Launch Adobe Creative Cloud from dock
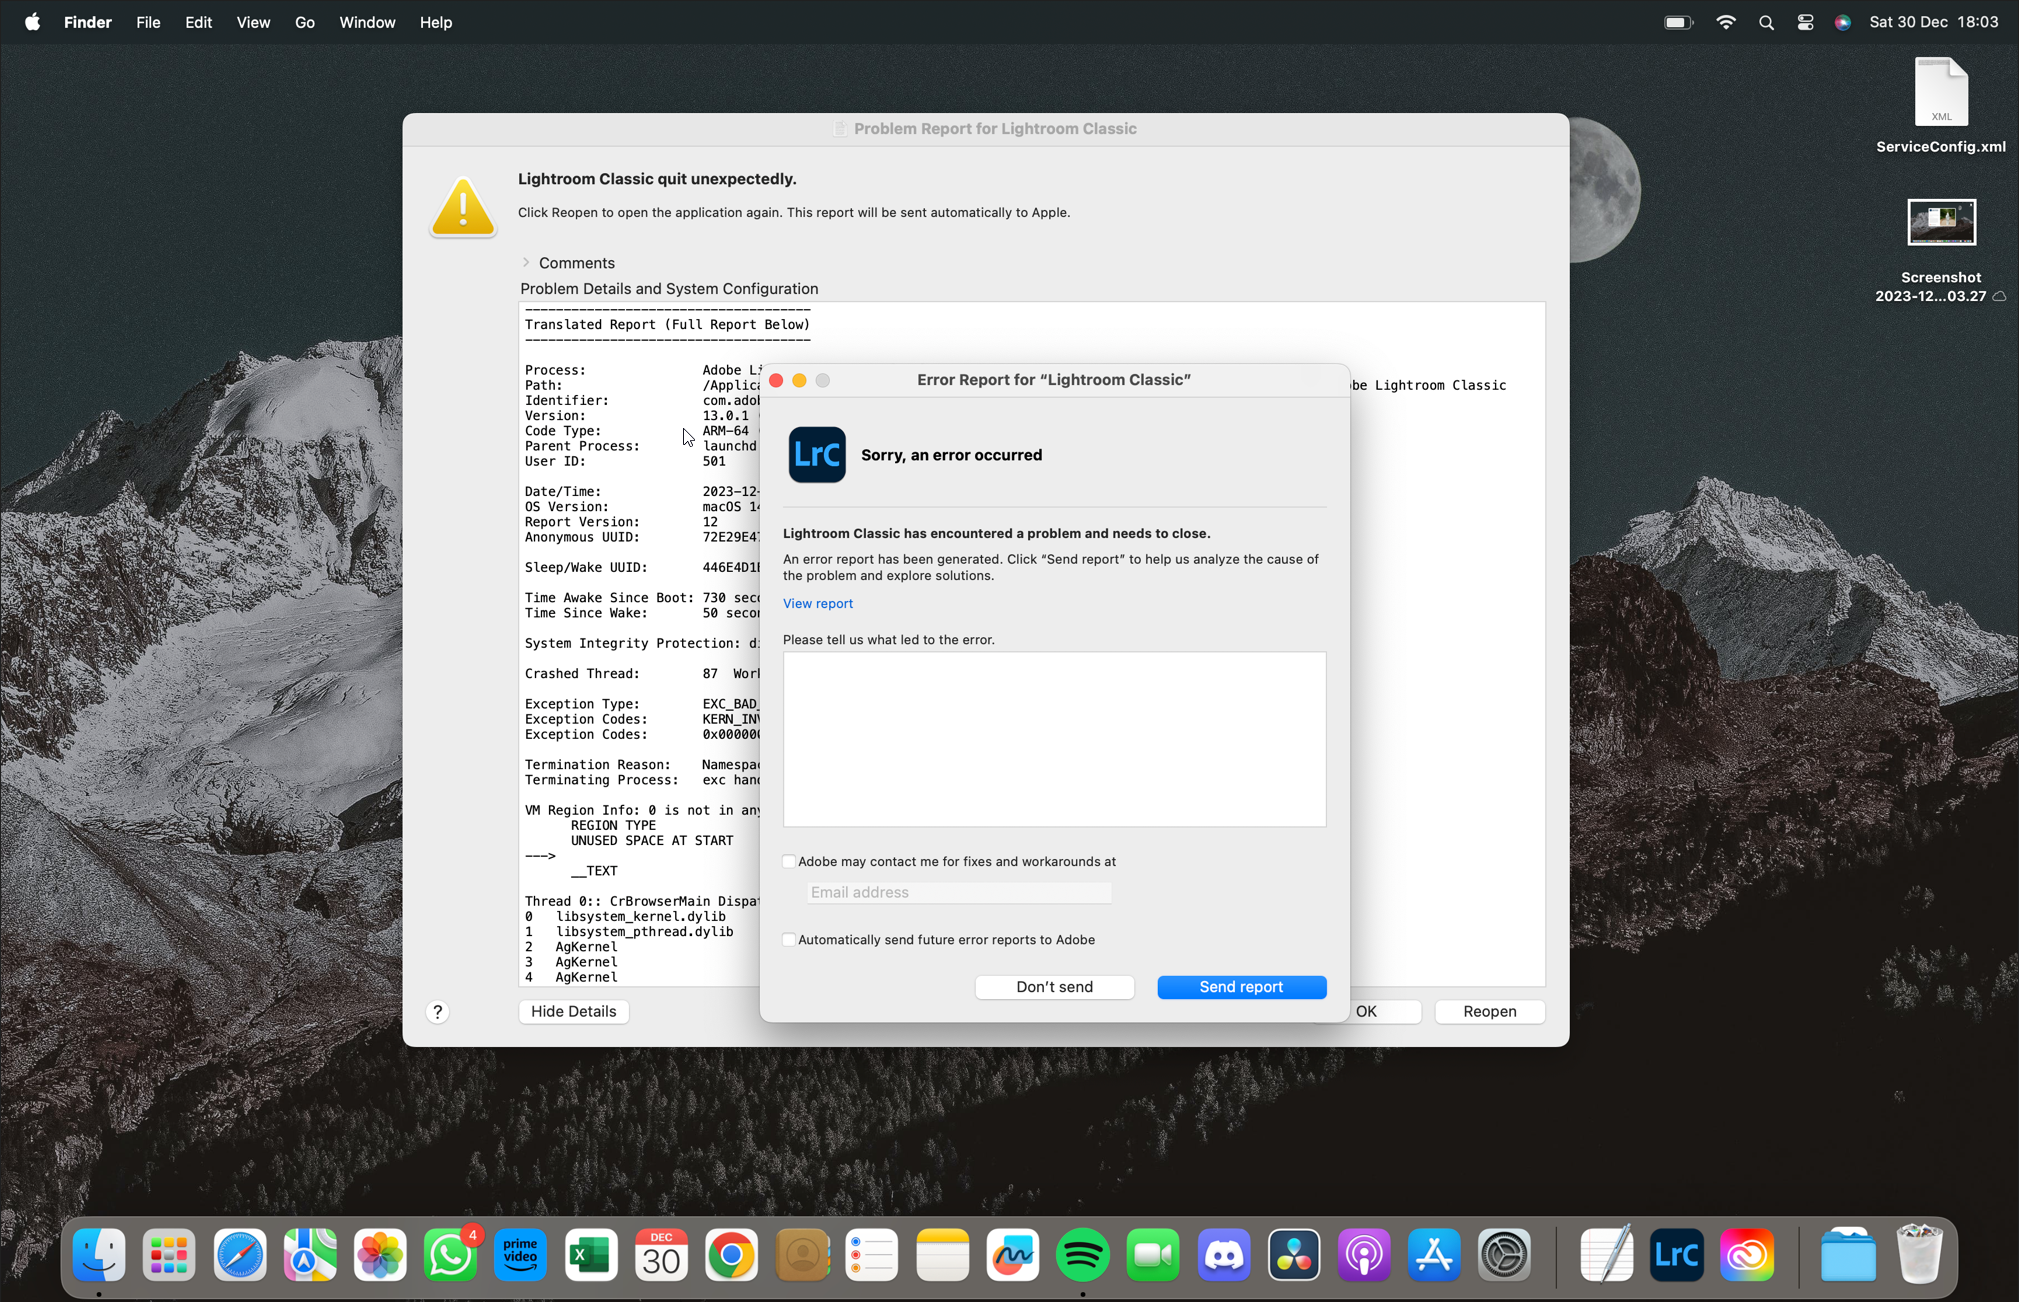The width and height of the screenshot is (2019, 1302). (x=1747, y=1255)
